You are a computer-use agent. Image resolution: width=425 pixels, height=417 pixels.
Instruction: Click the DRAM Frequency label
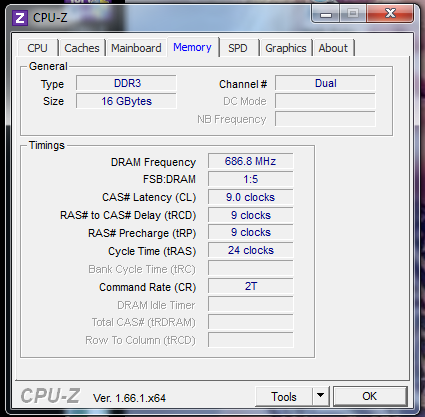[153, 162]
